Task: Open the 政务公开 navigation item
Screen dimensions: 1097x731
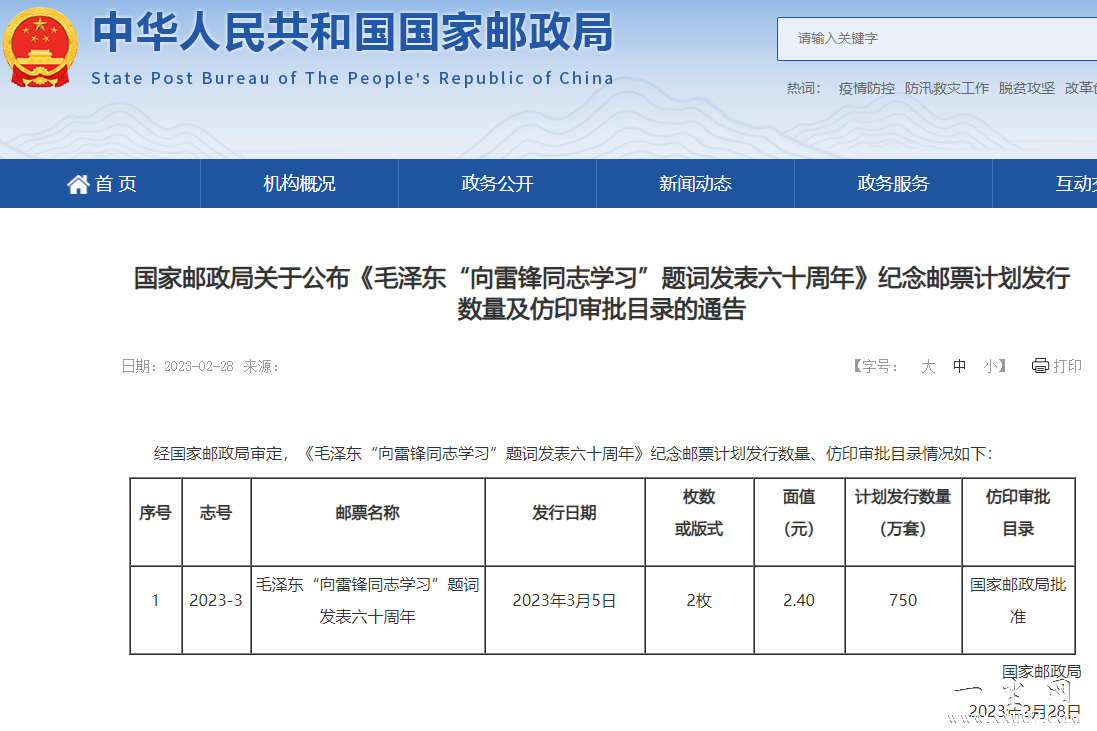Action: [x=497, y=184]
